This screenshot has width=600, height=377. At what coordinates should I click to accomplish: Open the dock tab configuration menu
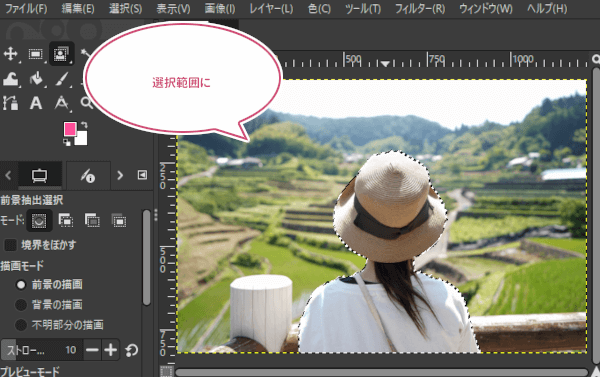142,175
